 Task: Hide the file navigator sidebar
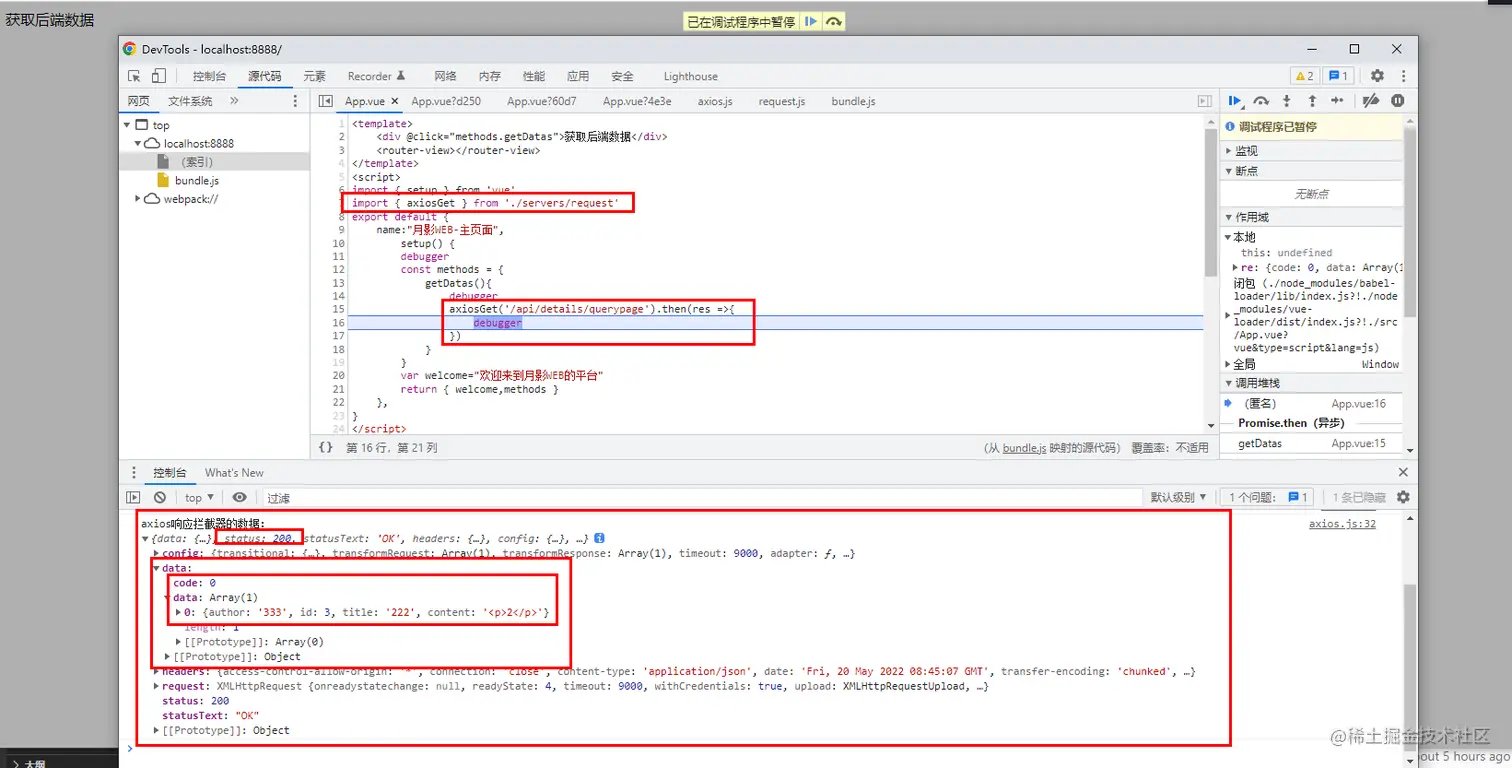coord(325,101)
